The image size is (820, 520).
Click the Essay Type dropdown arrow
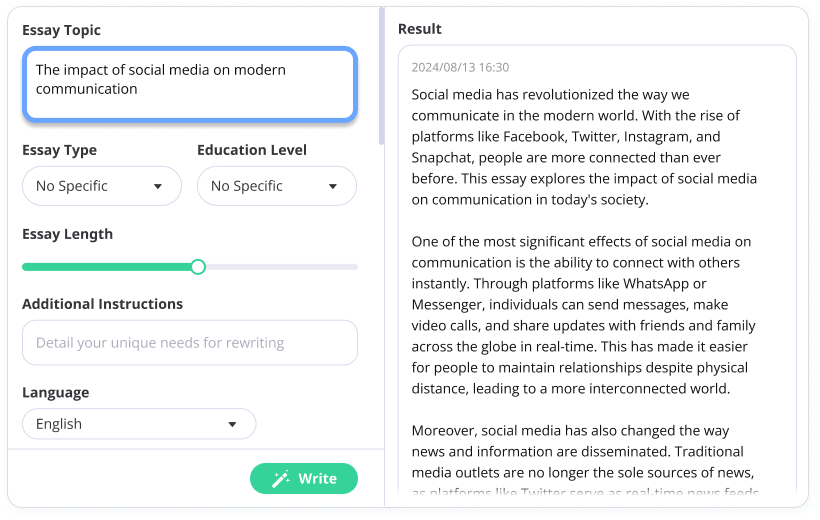158,187
